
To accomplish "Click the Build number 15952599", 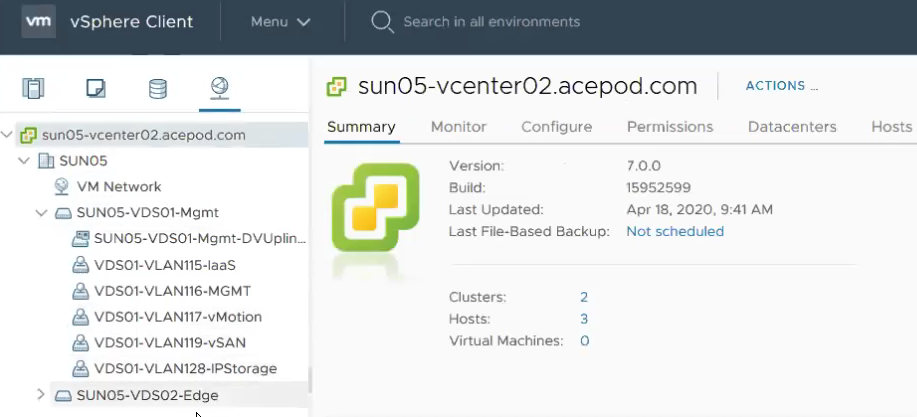I will [659, 188].
